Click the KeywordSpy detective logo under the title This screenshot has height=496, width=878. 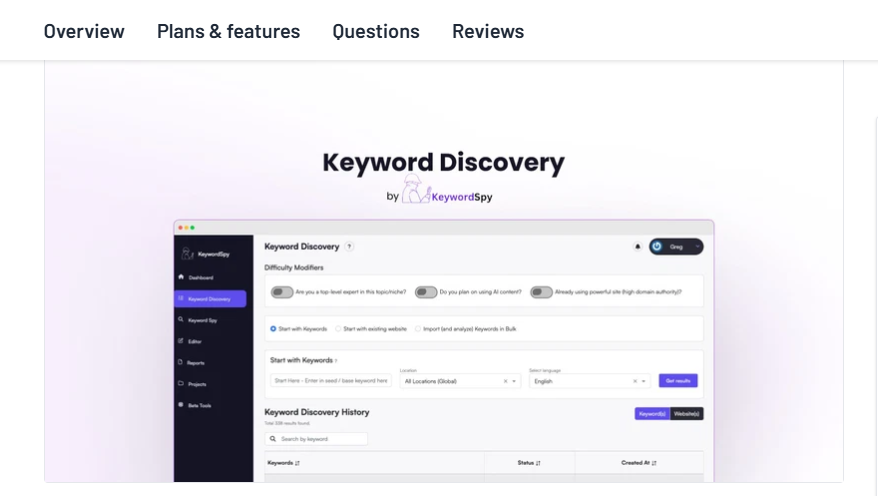(447, 189)
